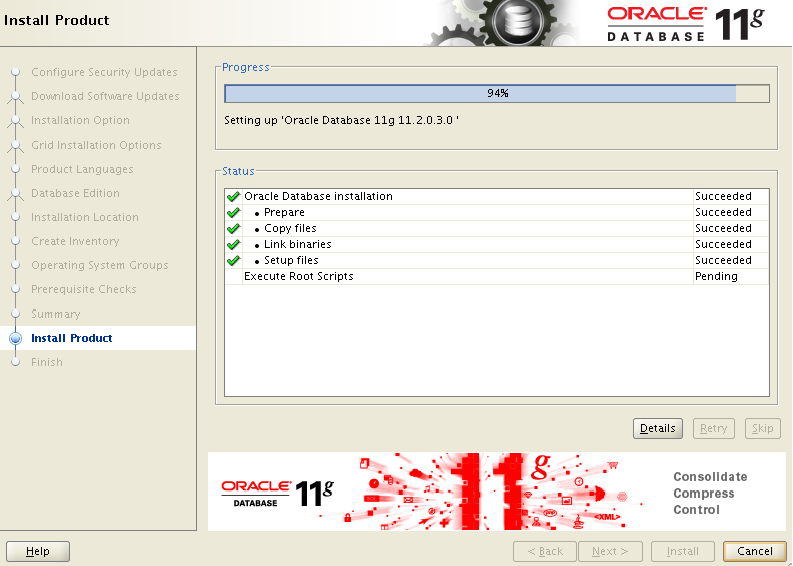Select the Prepare status row
793x566 pixels.
tap(497, 212)
